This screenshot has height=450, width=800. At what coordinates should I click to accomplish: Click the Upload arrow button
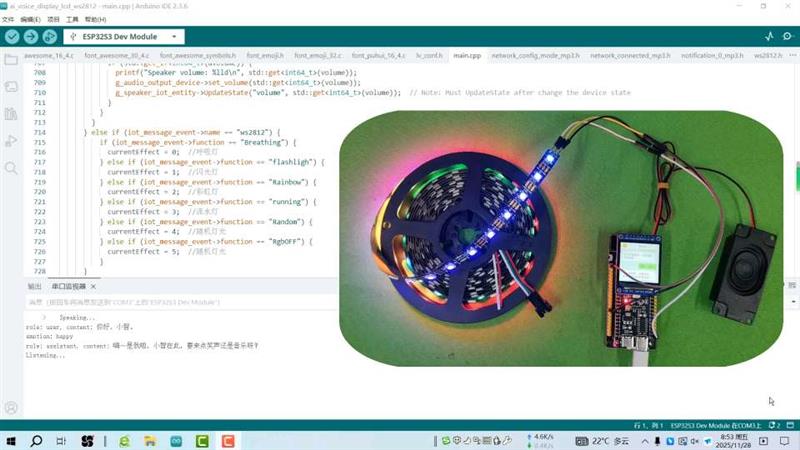point(31,37)
